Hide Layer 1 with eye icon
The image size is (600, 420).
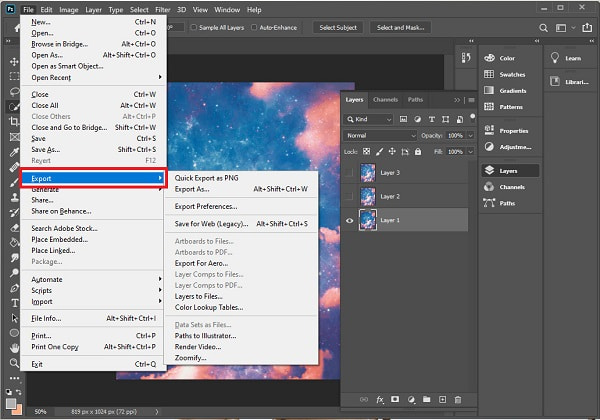[349, 220]
